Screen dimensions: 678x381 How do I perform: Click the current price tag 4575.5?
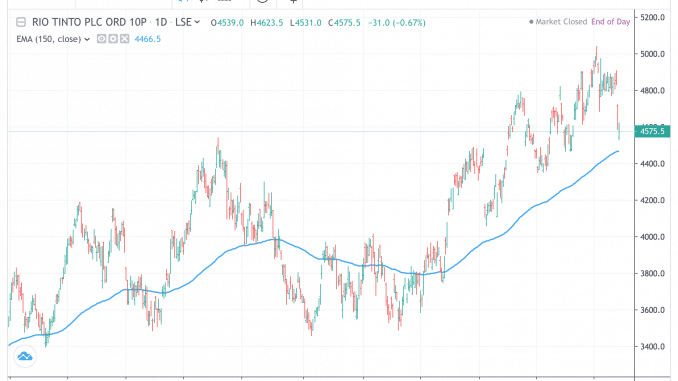click(x=652, y=131)
